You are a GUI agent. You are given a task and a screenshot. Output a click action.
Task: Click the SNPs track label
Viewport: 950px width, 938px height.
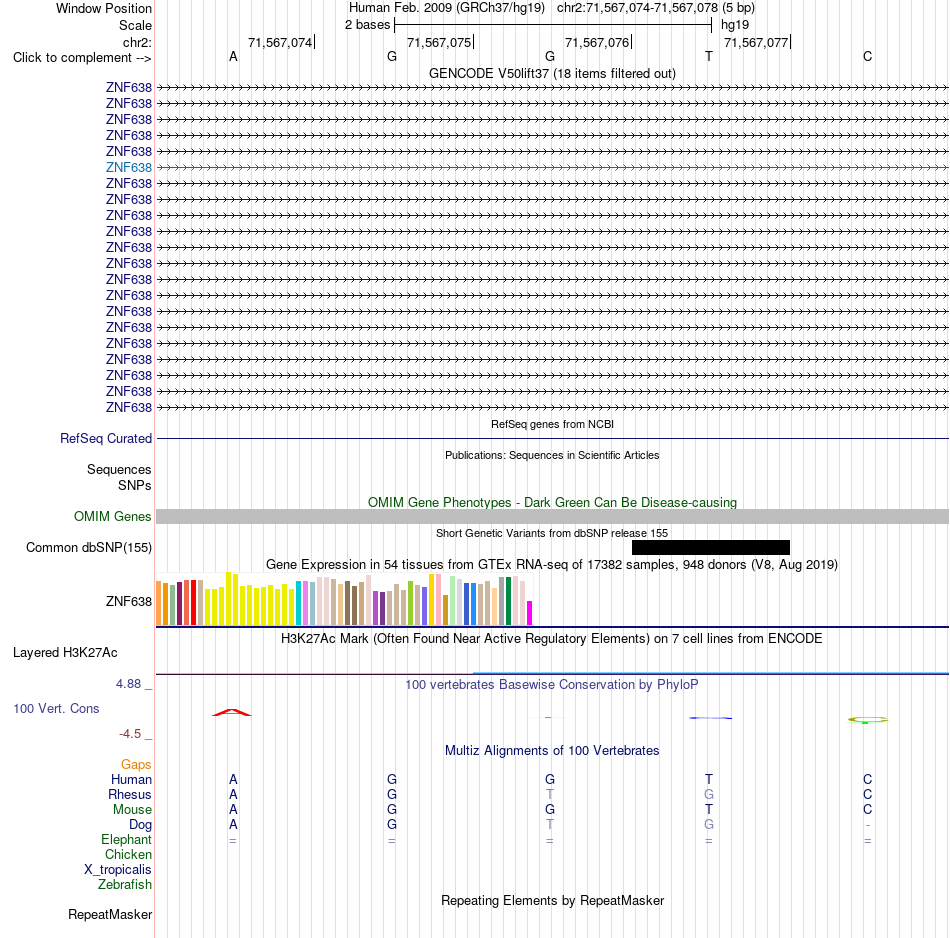tap(135, 485)
